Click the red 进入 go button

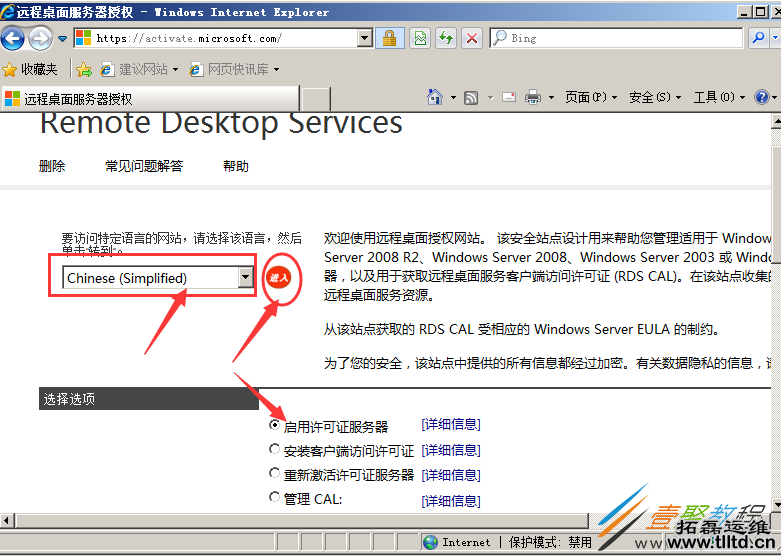pos(278,278)
